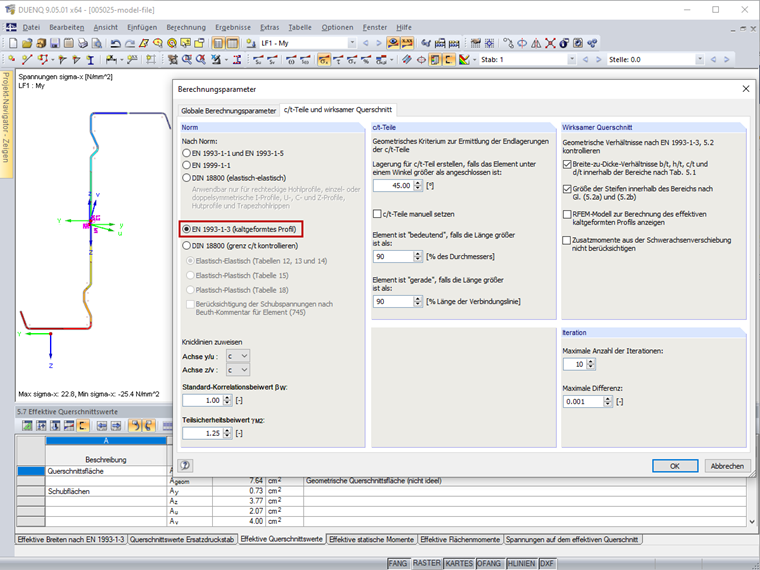Select DIN 18800 (grenz c/t kontrollieren)
This screenshot has height=570, width=760.
[240, 246]
